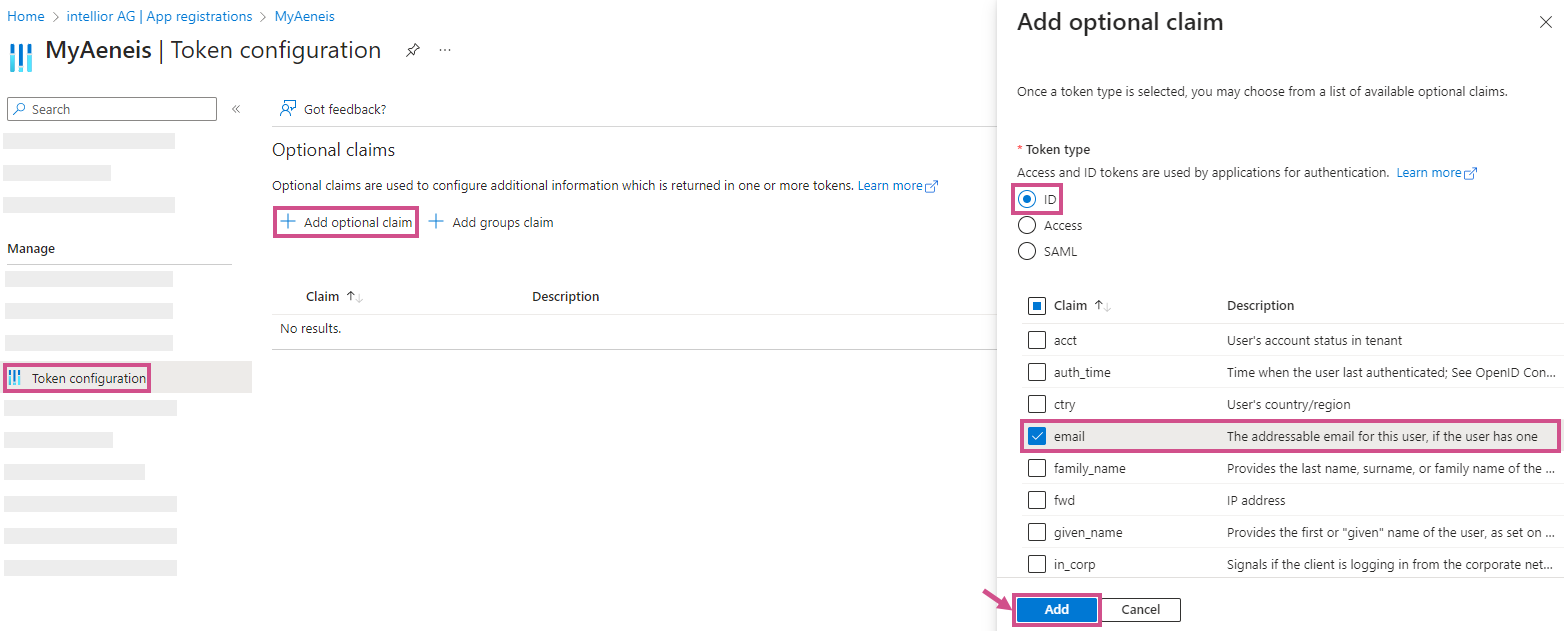The height and width of the screenshot is (631, 1564).
Task: Open Learn more link under Token type
Action: coord(1436,173)
